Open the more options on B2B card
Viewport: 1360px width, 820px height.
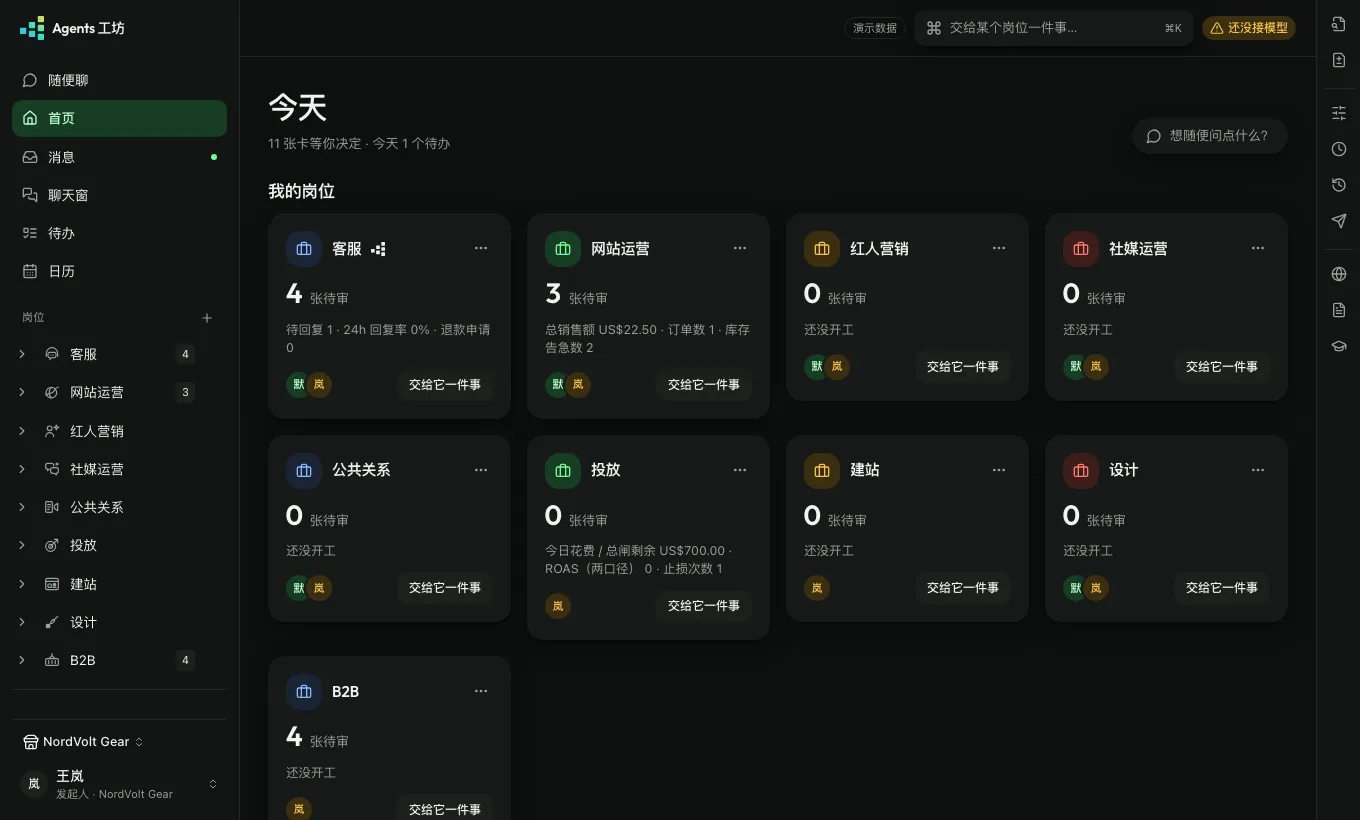(481, 691)
